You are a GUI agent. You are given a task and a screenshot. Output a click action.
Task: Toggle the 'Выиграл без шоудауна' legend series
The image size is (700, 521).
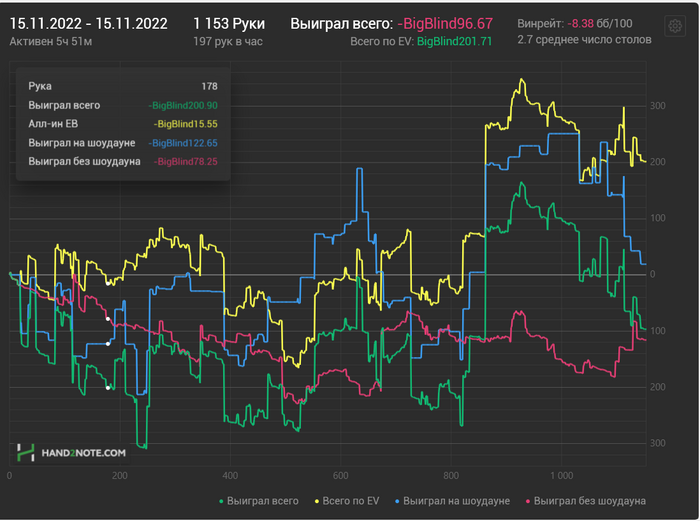[585, 501]
